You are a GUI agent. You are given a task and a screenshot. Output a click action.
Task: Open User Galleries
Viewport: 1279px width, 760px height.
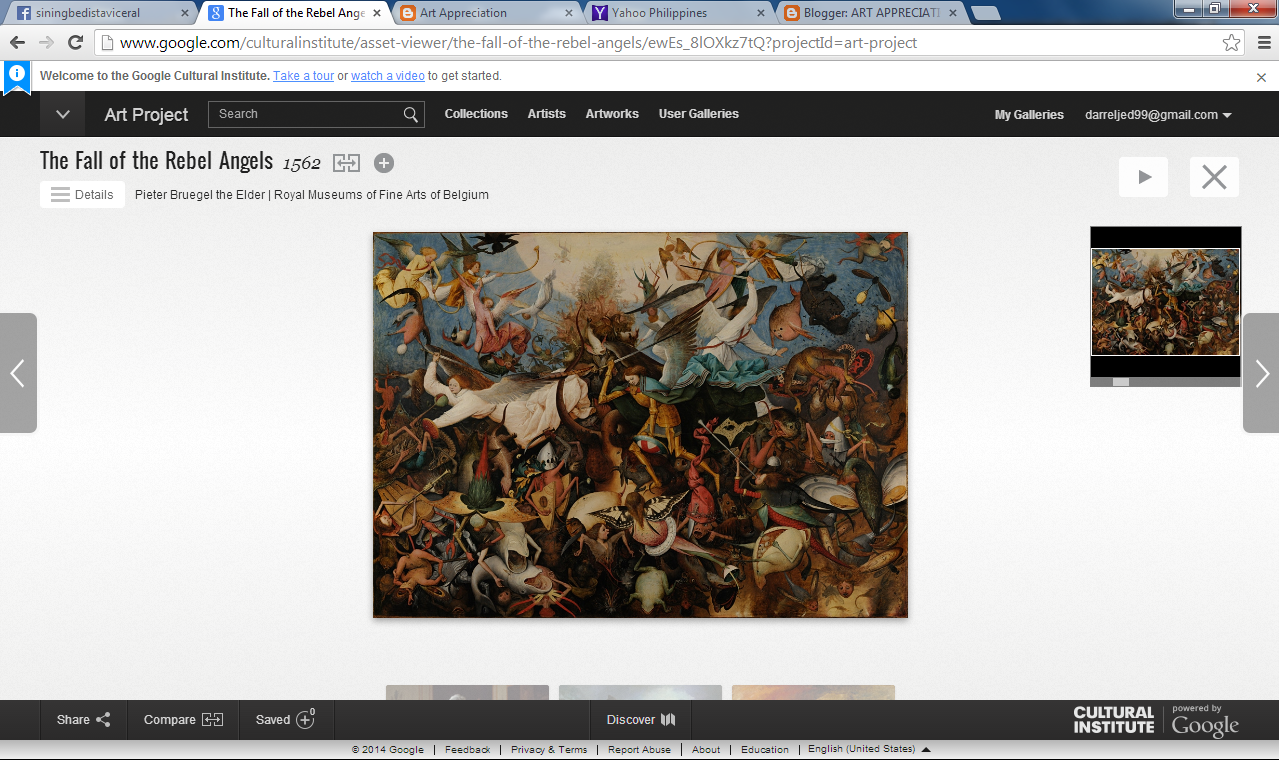click(699, 114)
